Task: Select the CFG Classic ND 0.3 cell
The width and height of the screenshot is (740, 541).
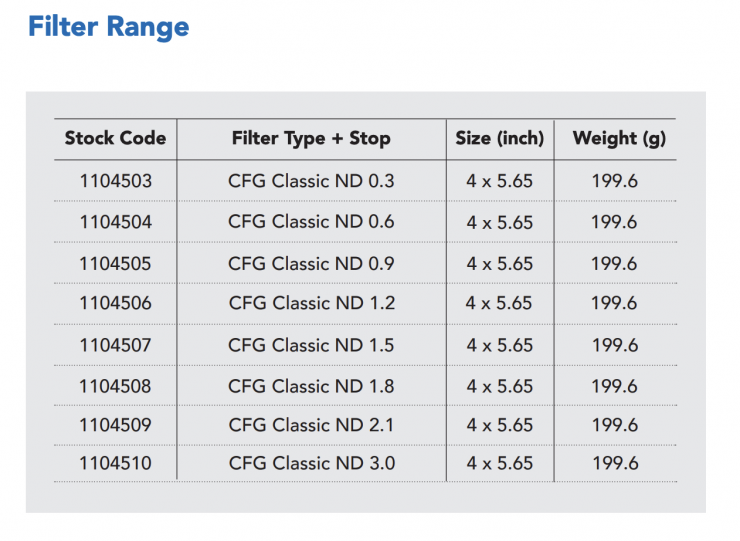Action: (311, 181)
